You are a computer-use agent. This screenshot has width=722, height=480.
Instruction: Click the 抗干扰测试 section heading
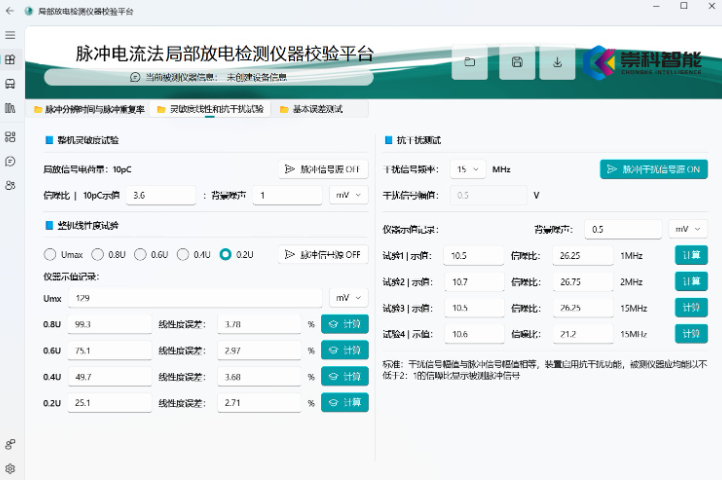(x=419, y=140)
